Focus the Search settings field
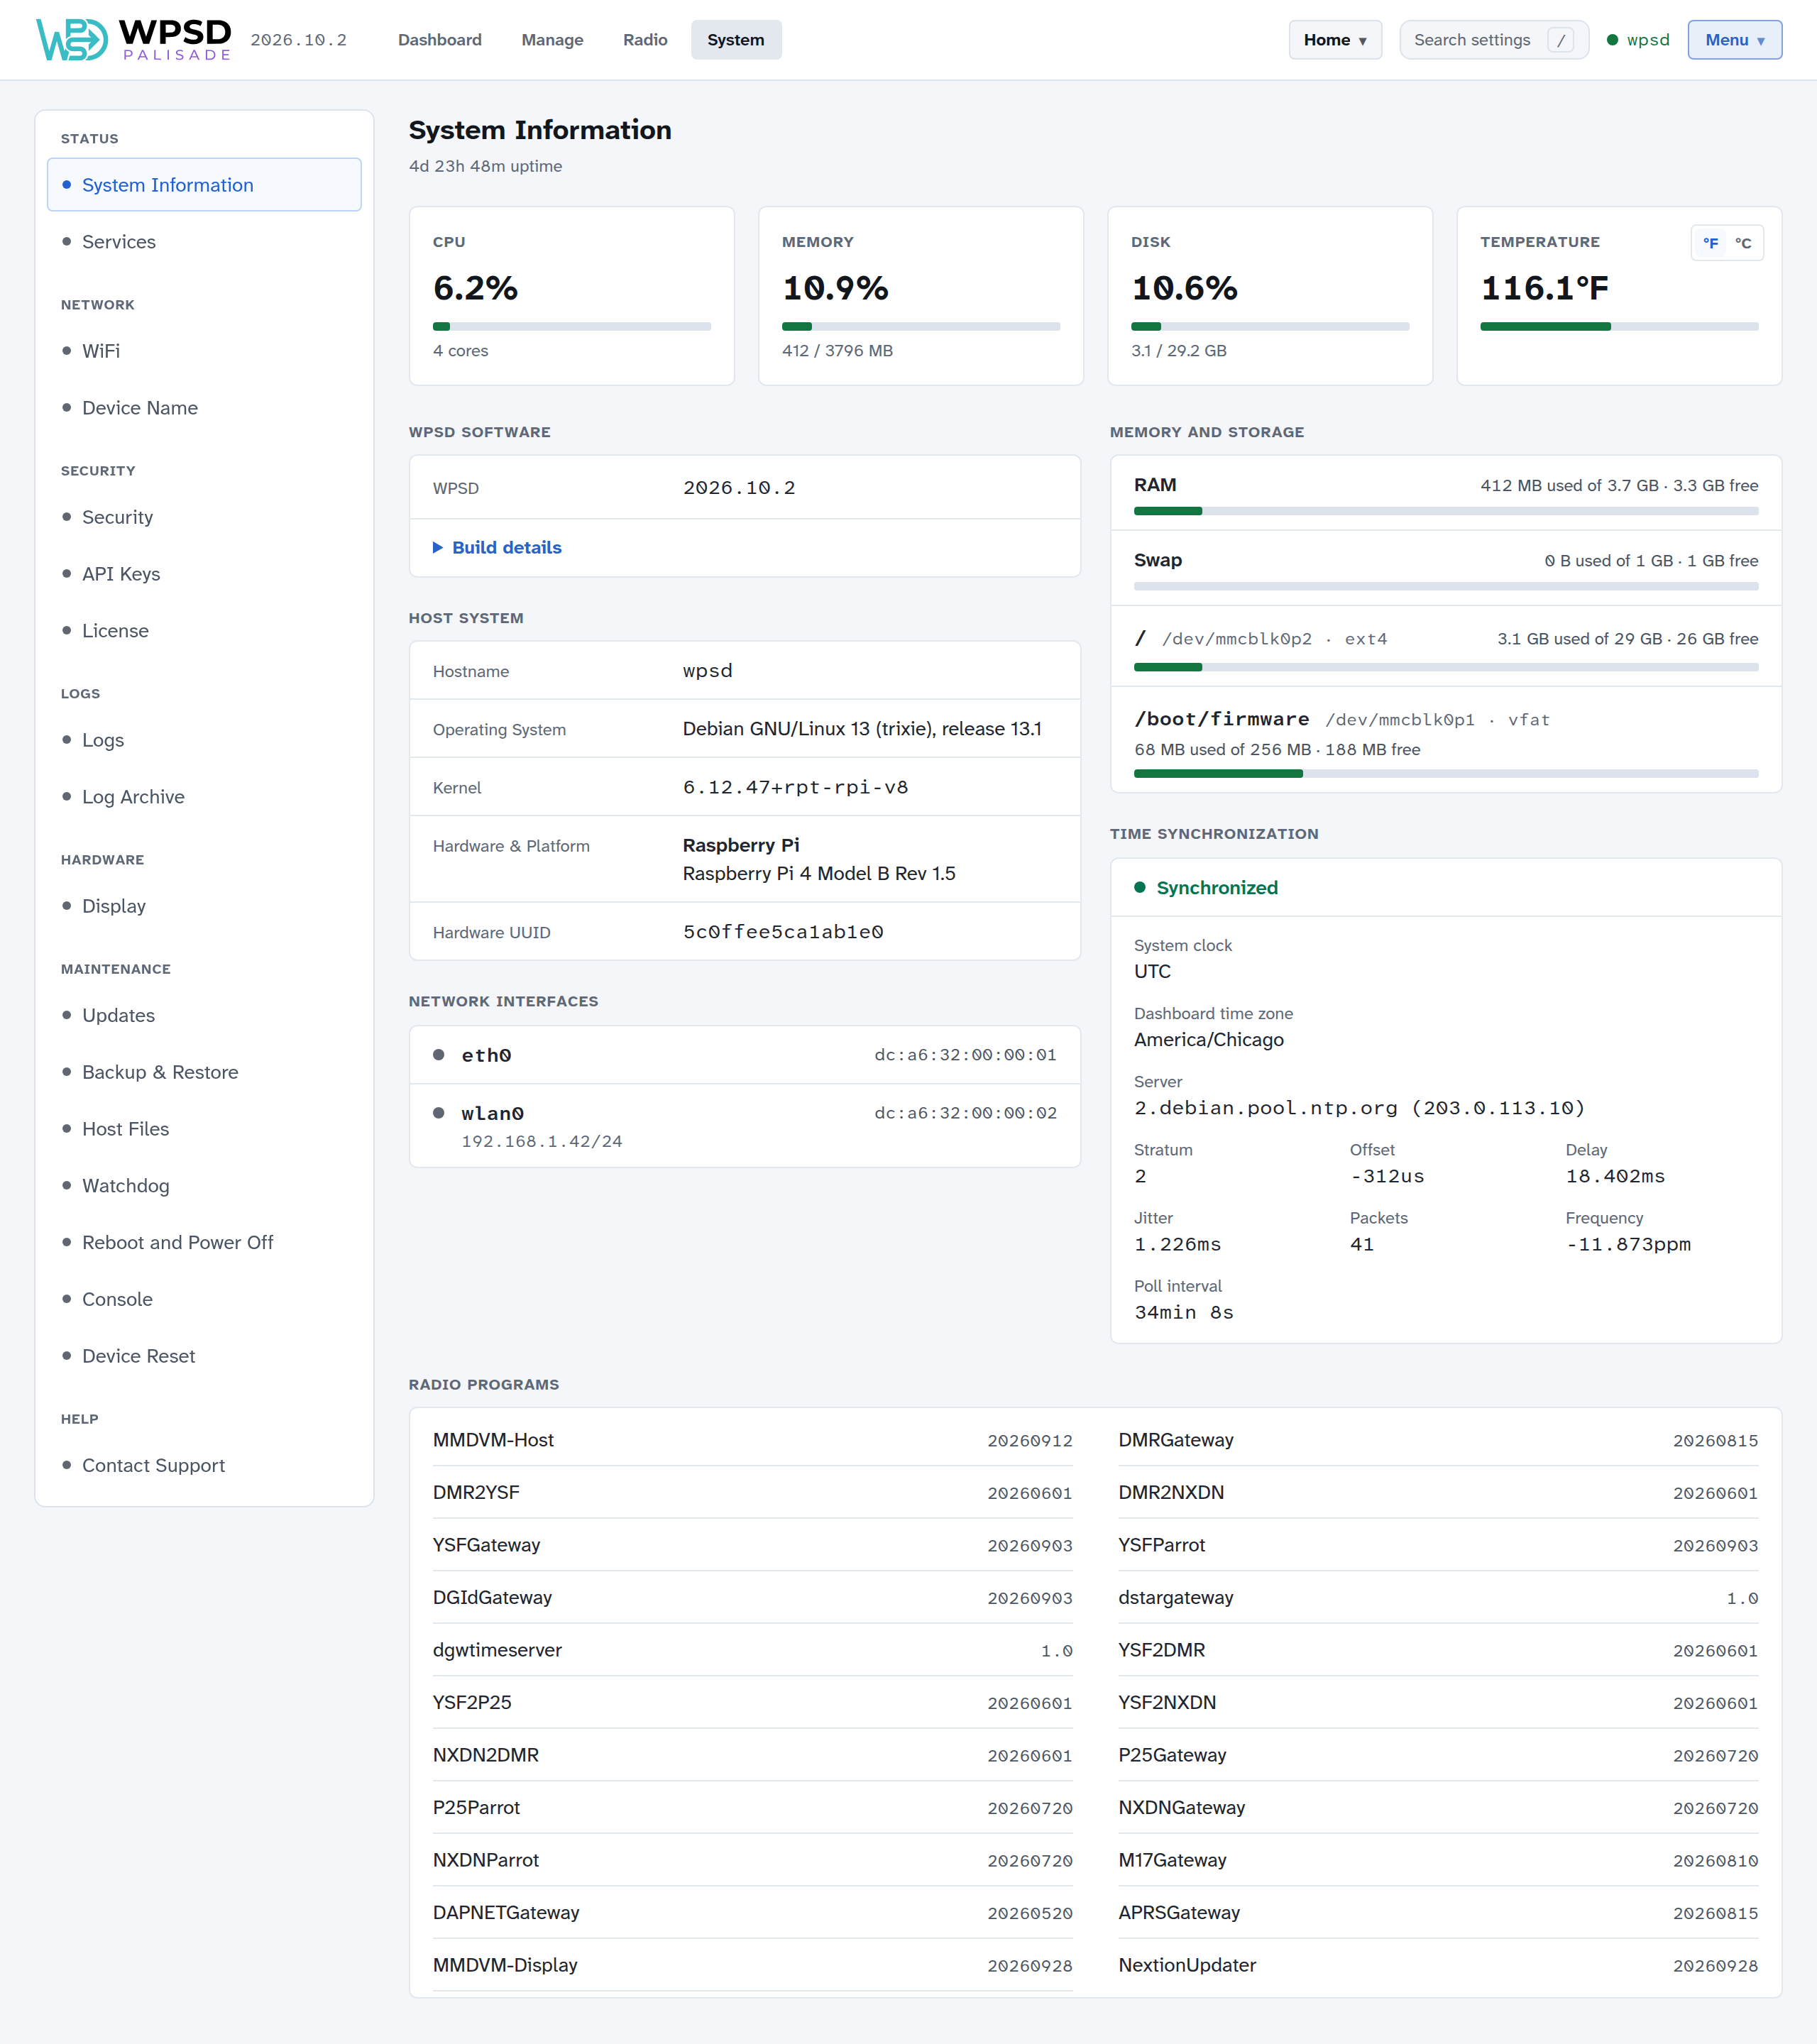This screenshot has height=2044, width=1817. click(x=1494, y=40)
